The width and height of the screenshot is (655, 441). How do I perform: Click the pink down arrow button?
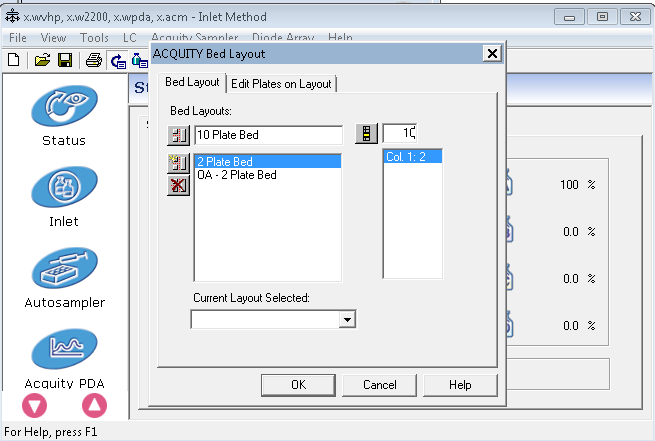tap(34, 406)
